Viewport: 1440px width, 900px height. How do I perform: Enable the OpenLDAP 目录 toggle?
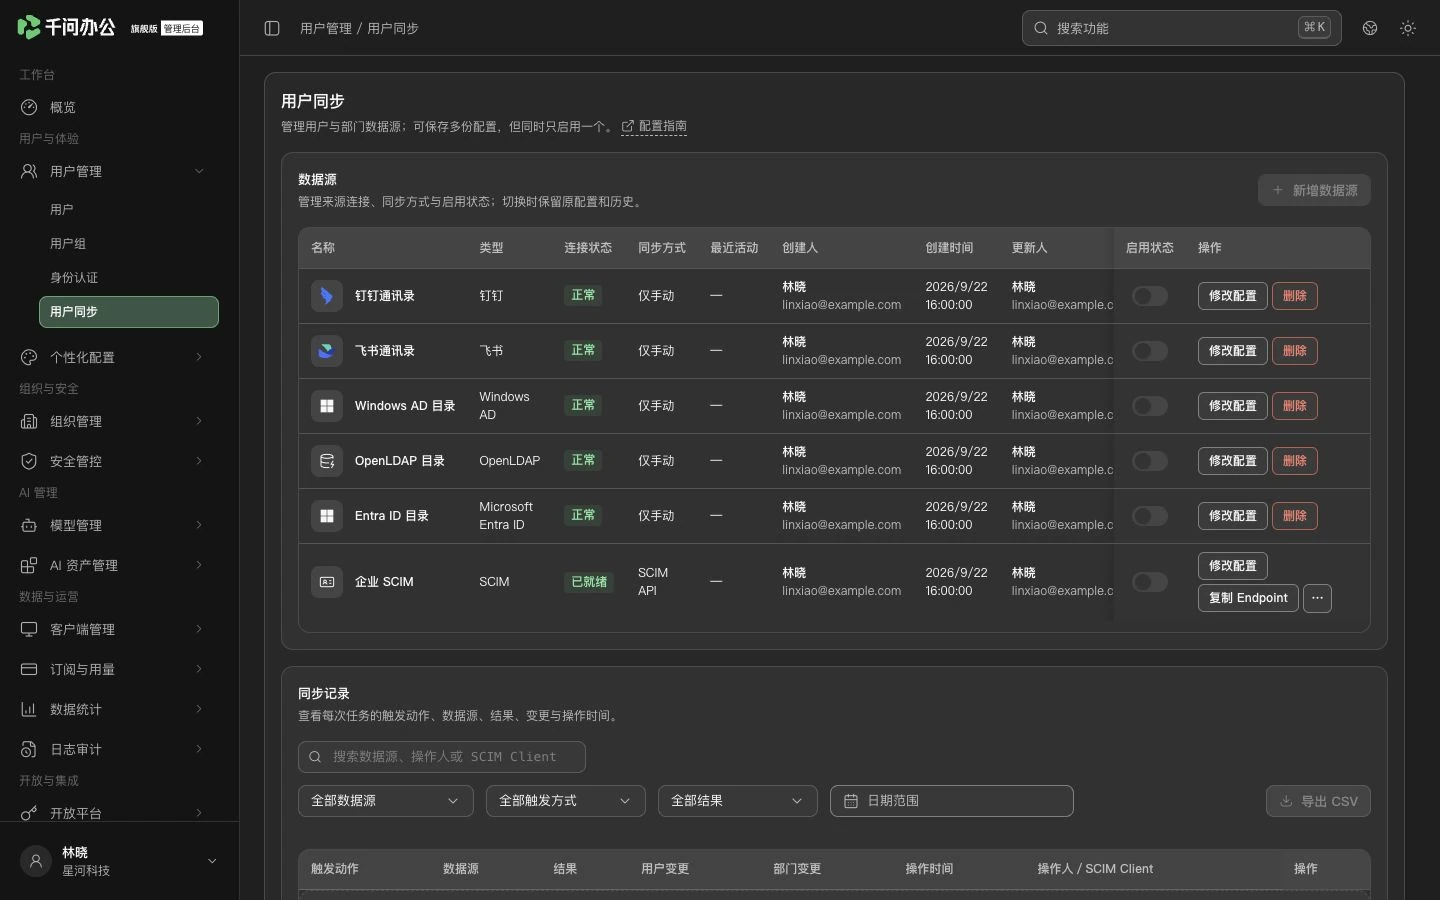click(x=1150, y=461)
